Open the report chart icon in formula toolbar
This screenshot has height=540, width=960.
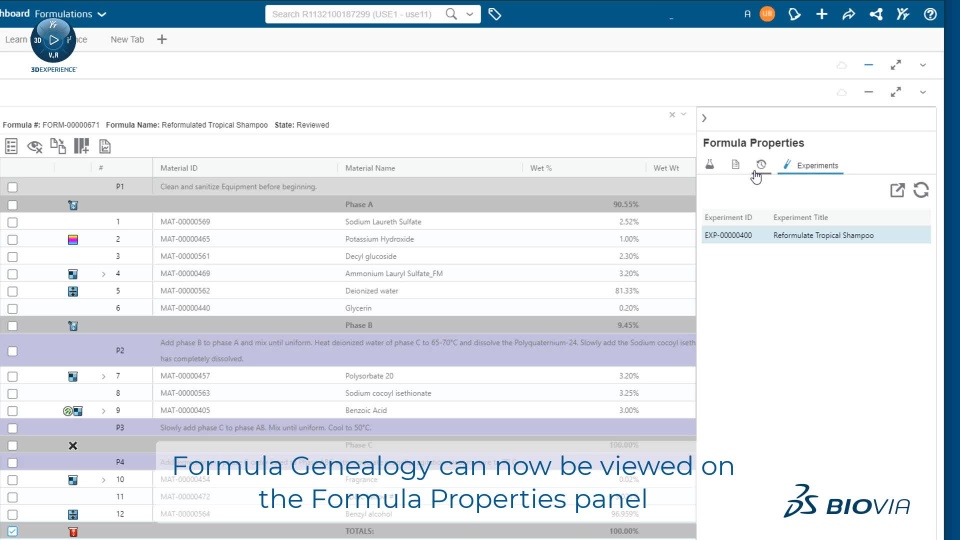click(x=105, y=146)
